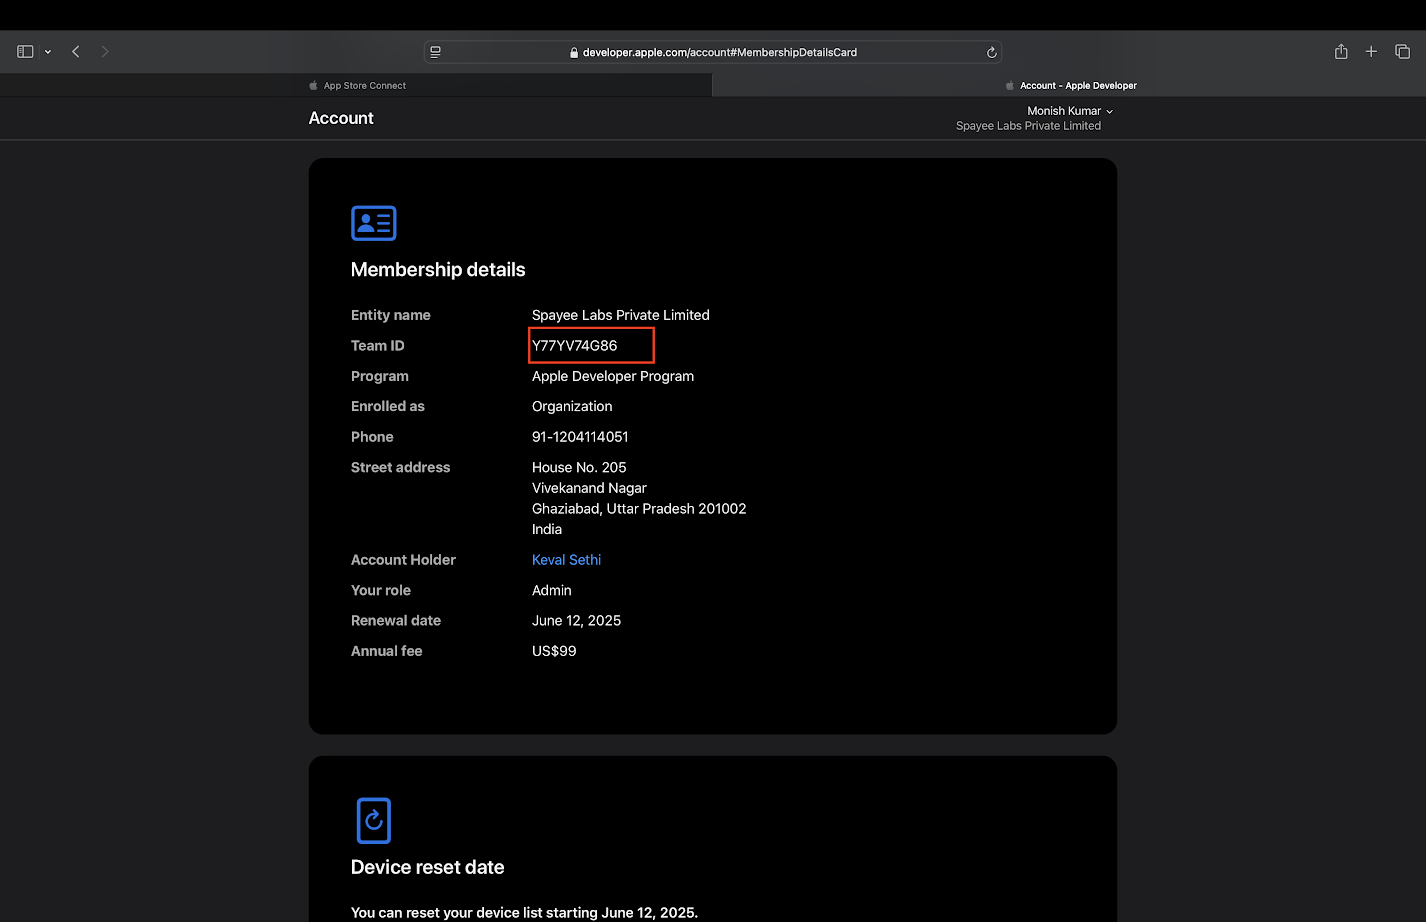Image resolution: width=1426 pixels, height=922 pixels.
Task: Click the phone number 91-1204114051
Action: (580, 437)
